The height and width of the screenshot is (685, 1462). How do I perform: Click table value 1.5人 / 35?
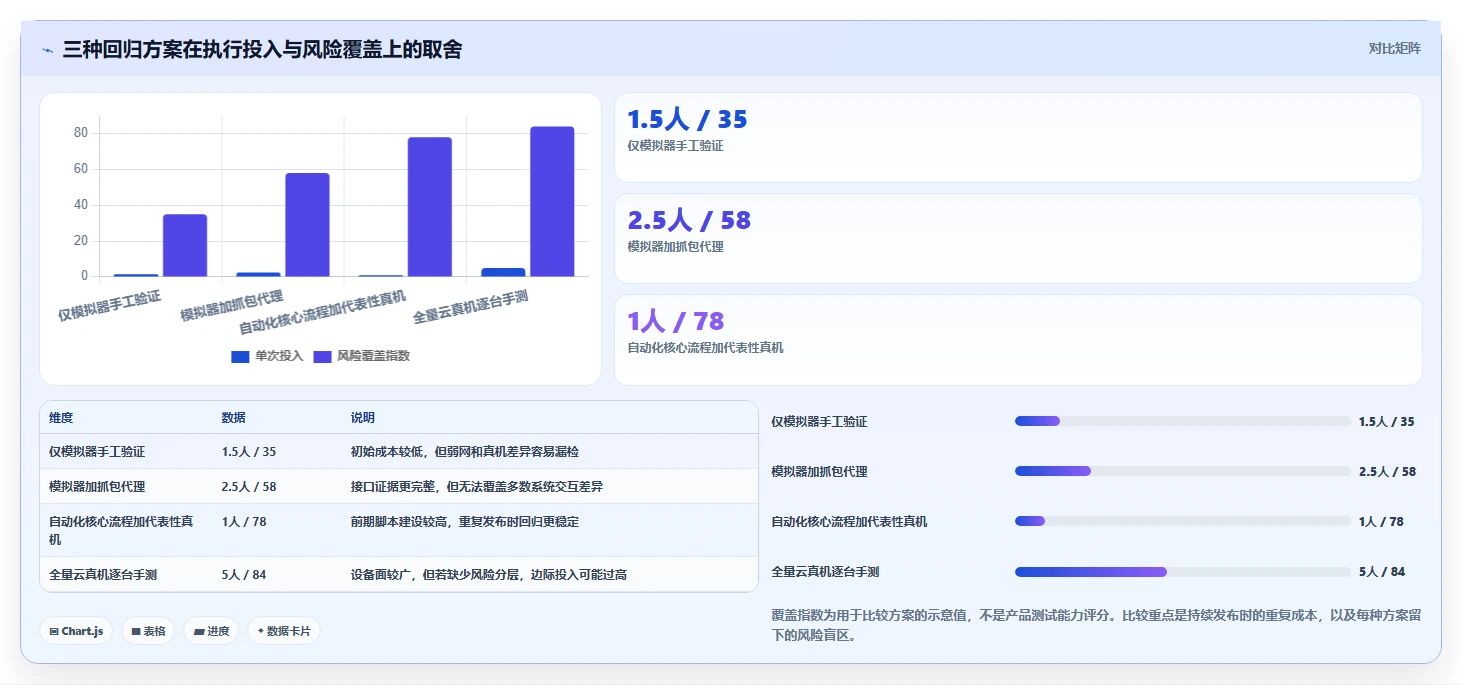coord(249,452)
